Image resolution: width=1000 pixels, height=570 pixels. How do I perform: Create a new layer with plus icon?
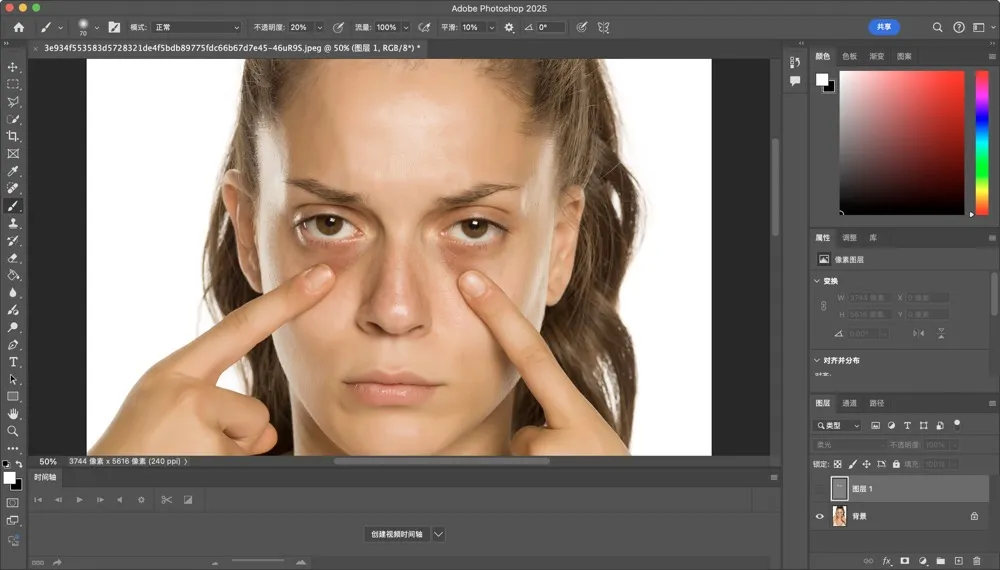pos(958,561)
